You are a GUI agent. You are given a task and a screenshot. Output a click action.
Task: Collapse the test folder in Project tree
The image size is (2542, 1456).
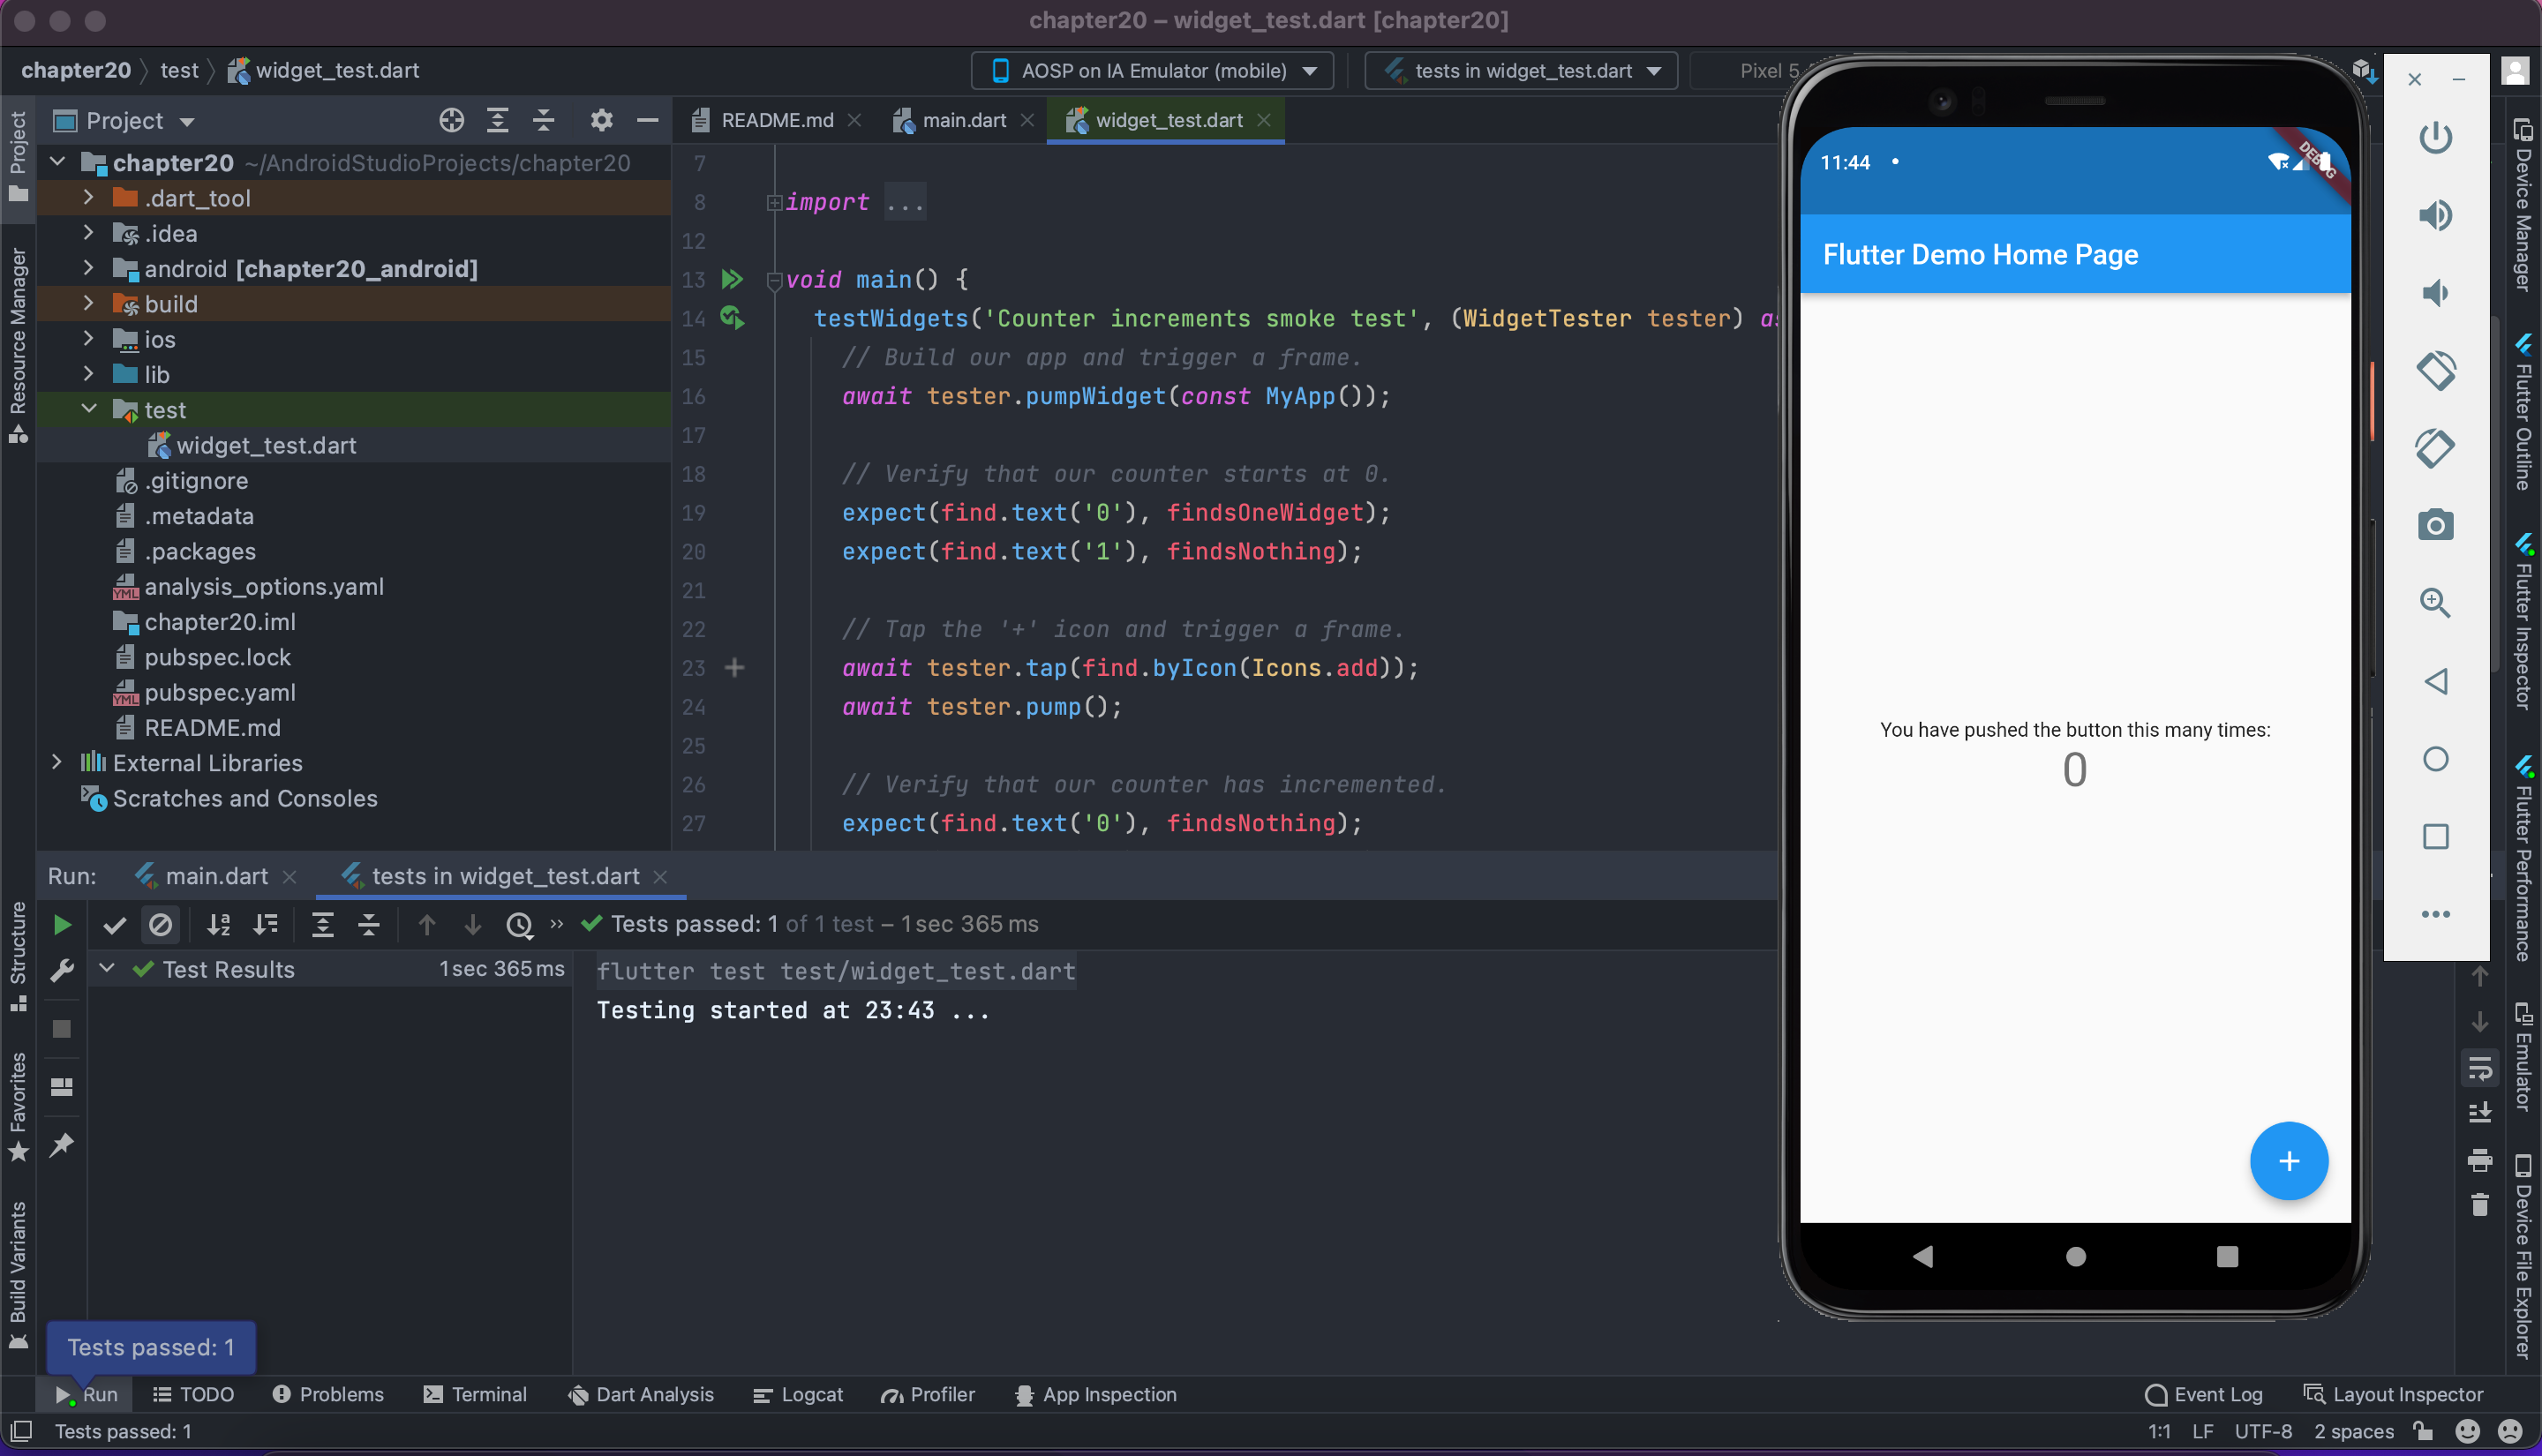click(x=88, y=409)
